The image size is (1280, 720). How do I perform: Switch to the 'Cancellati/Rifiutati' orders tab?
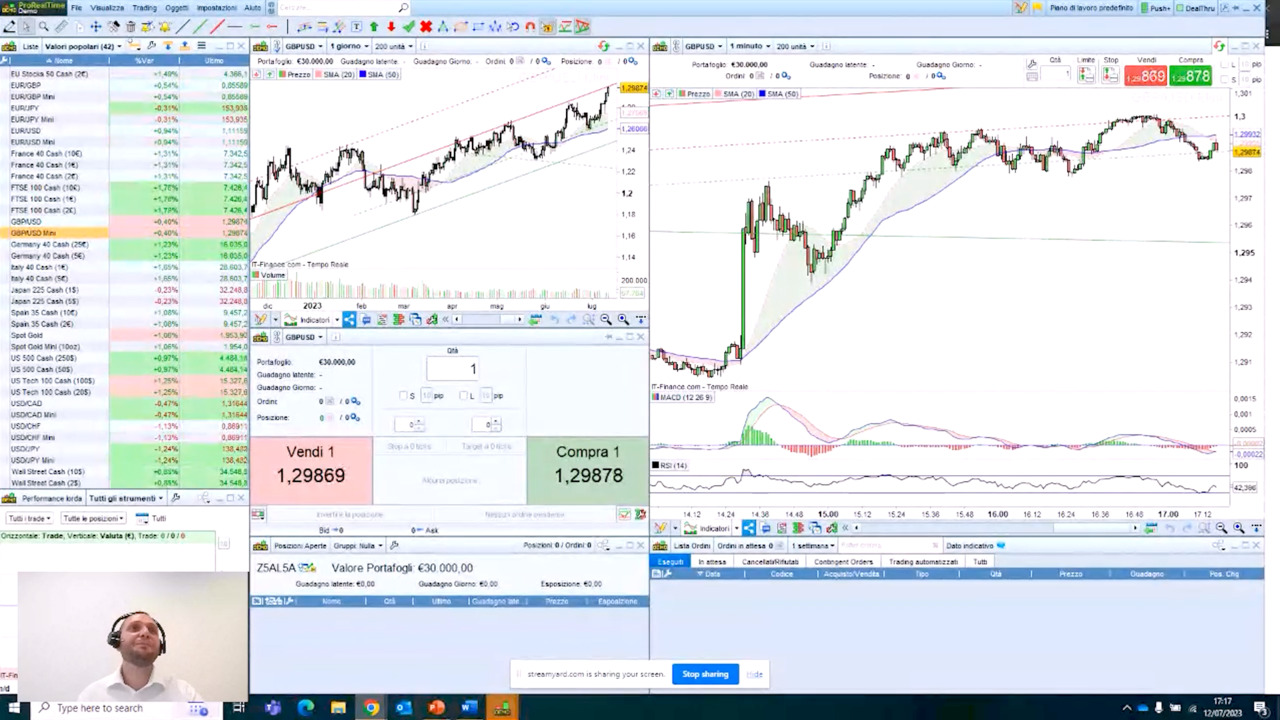770,562
